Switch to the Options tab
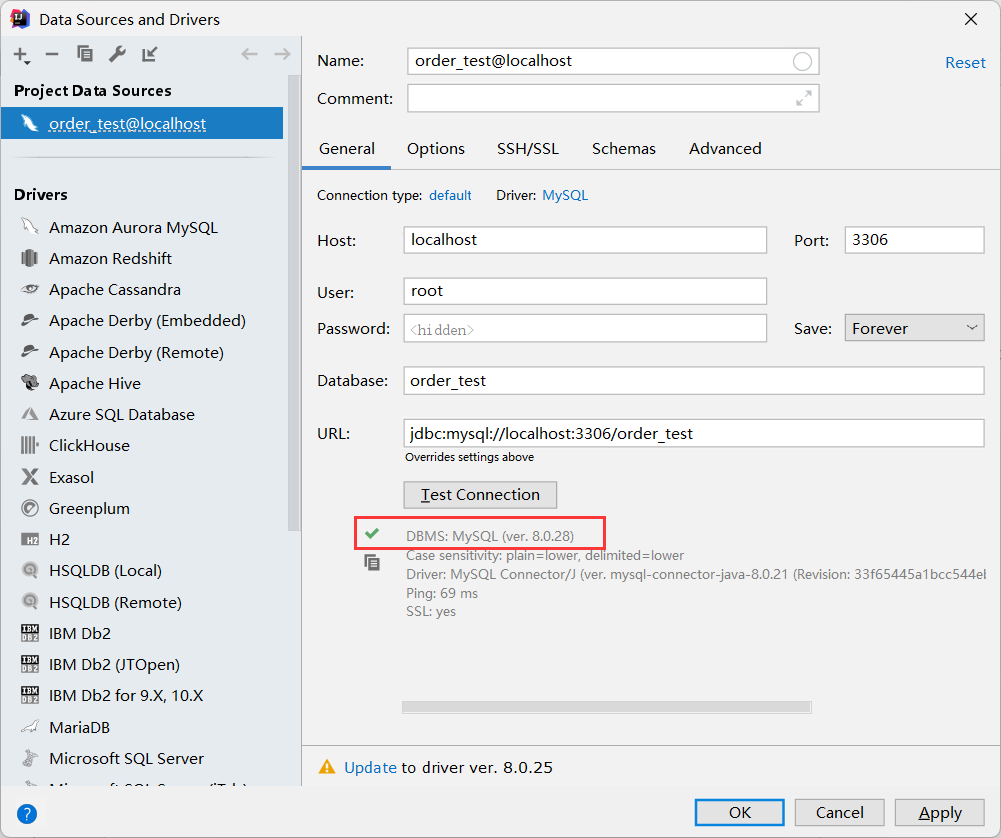 coord(436,149)
